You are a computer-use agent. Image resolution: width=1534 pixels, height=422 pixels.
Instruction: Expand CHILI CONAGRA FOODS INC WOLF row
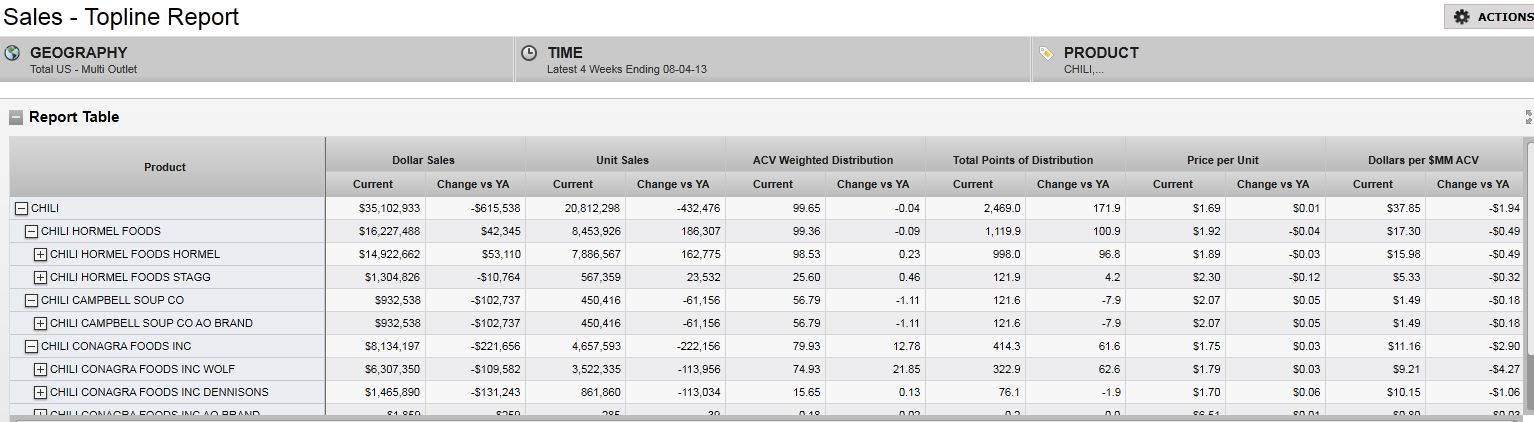click(x=40, y=369)
